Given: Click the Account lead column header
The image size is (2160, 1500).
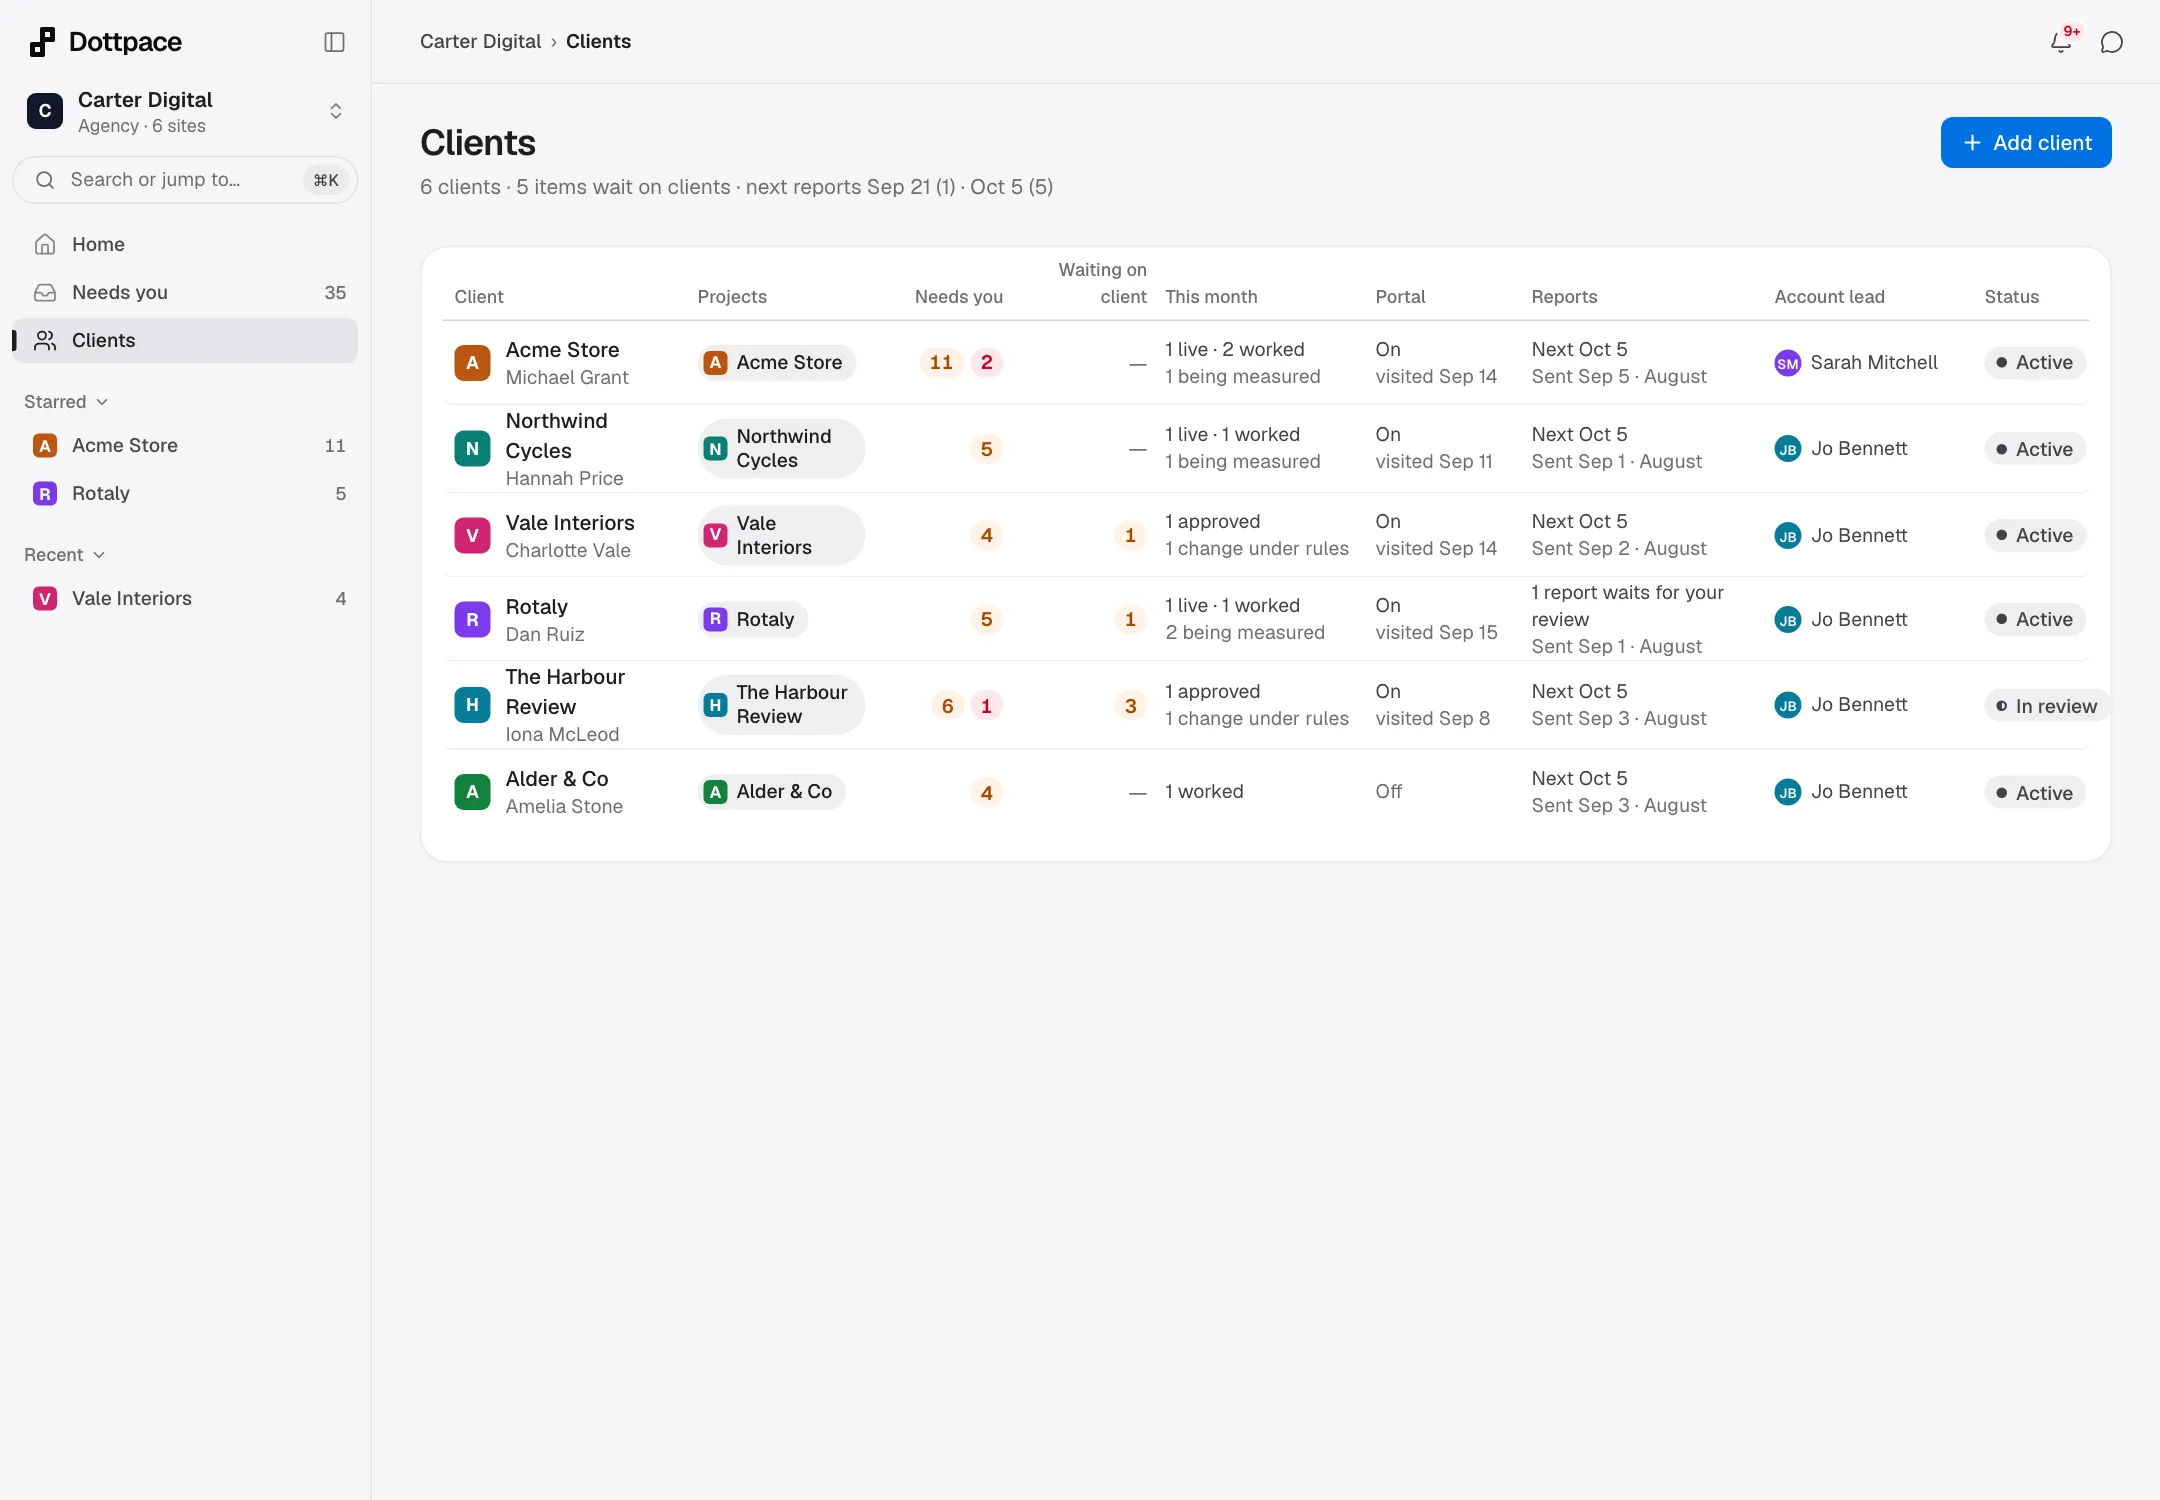Looking at the screenshot, I should pyautogui.click(x=1829, y=296).
